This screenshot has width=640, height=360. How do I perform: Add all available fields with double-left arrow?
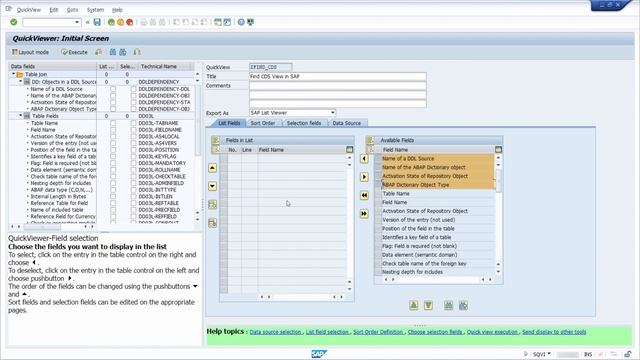[x=364, y=195]
